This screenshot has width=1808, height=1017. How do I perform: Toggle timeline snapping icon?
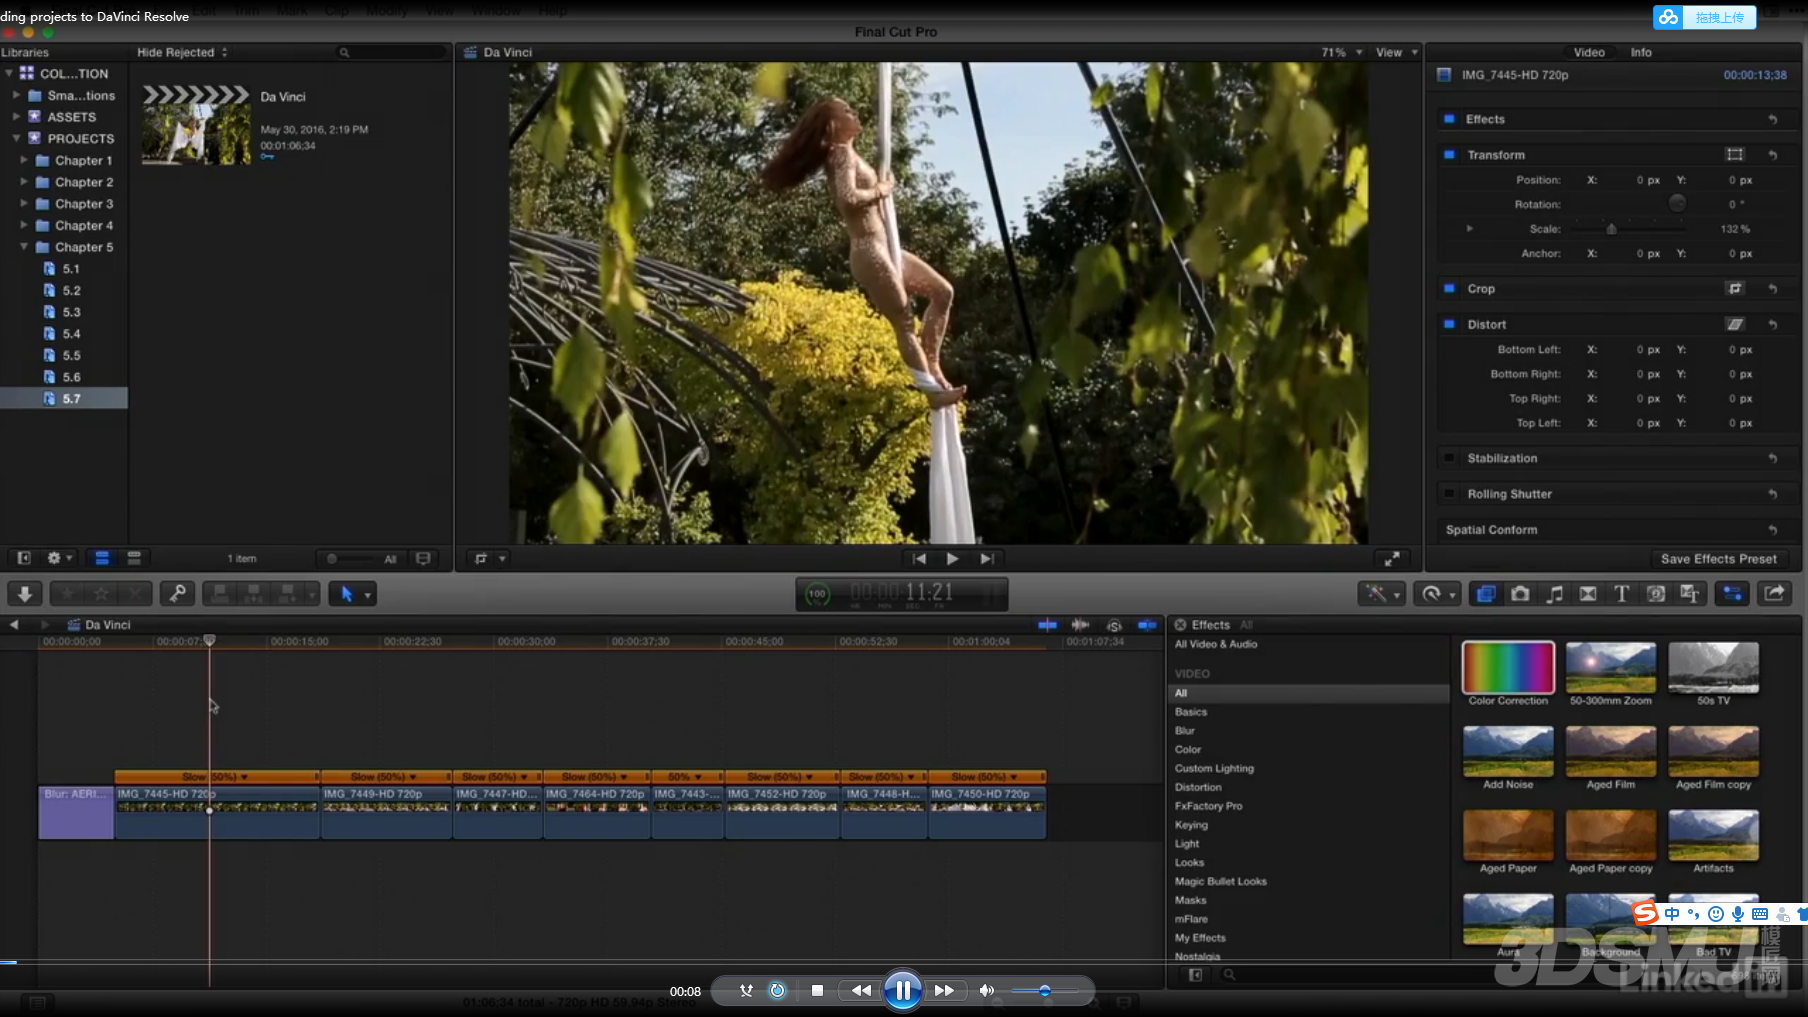[x=1147, y=625]
